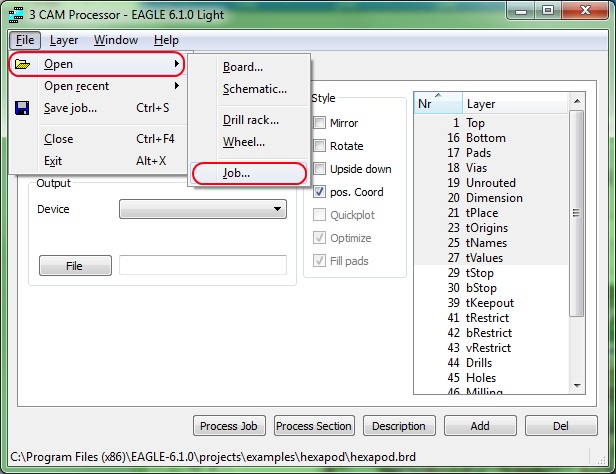
Task: Uncheck the pos. Coord checkbox
Action: pos(319,192)
